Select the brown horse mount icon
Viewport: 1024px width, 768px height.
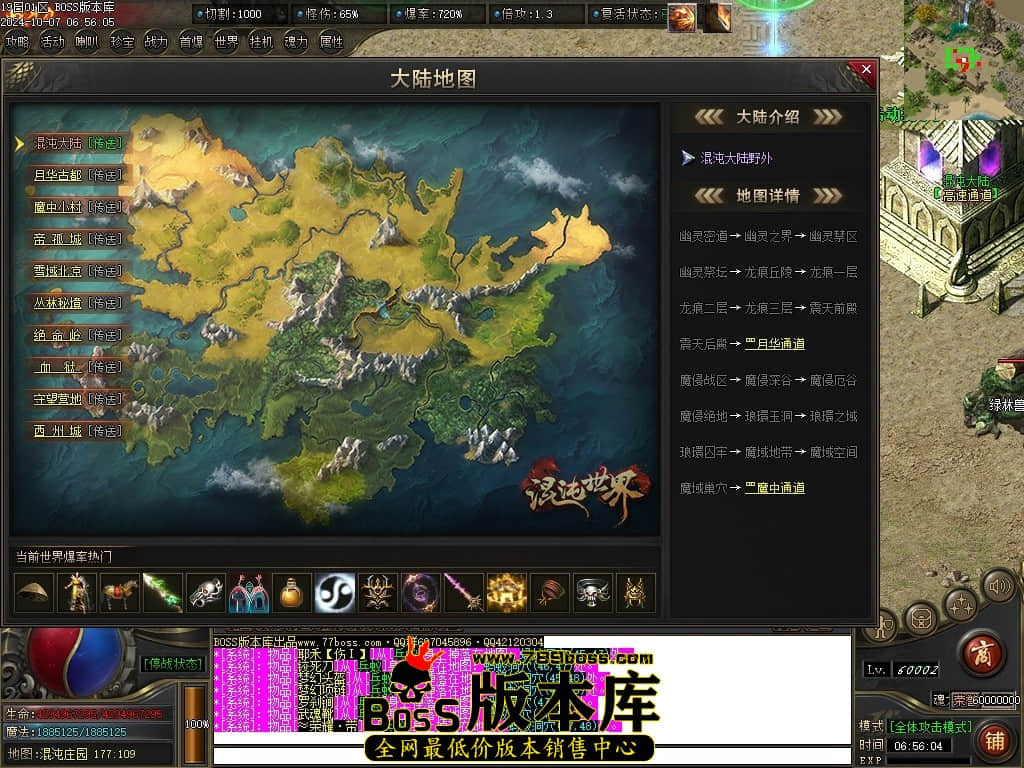(120, 593)
